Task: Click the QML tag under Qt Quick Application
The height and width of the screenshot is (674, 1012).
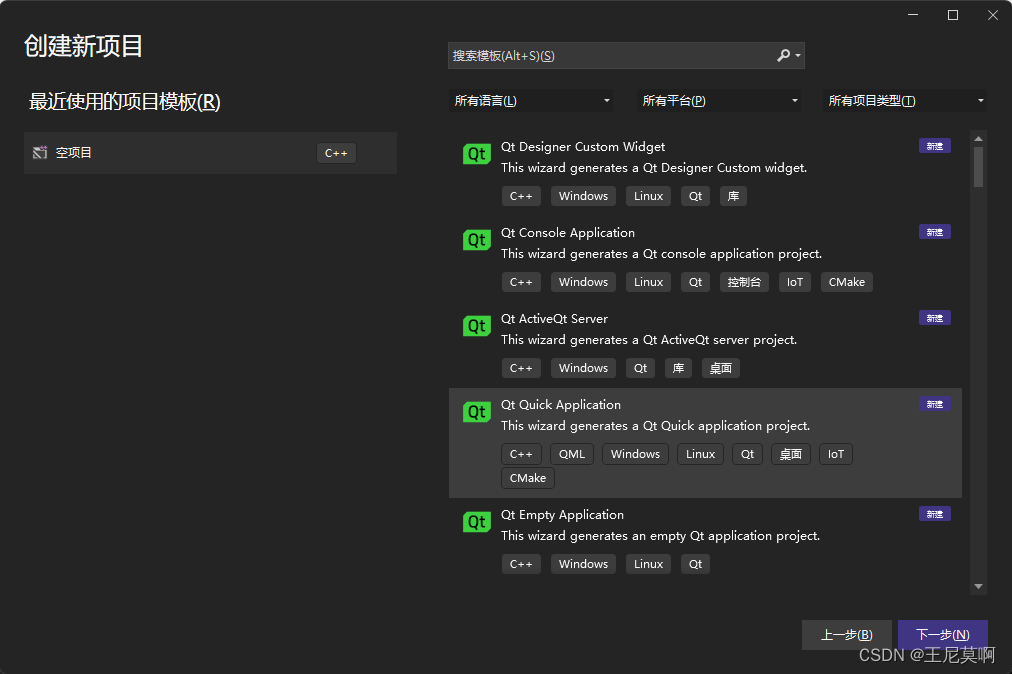Action: 572,454
